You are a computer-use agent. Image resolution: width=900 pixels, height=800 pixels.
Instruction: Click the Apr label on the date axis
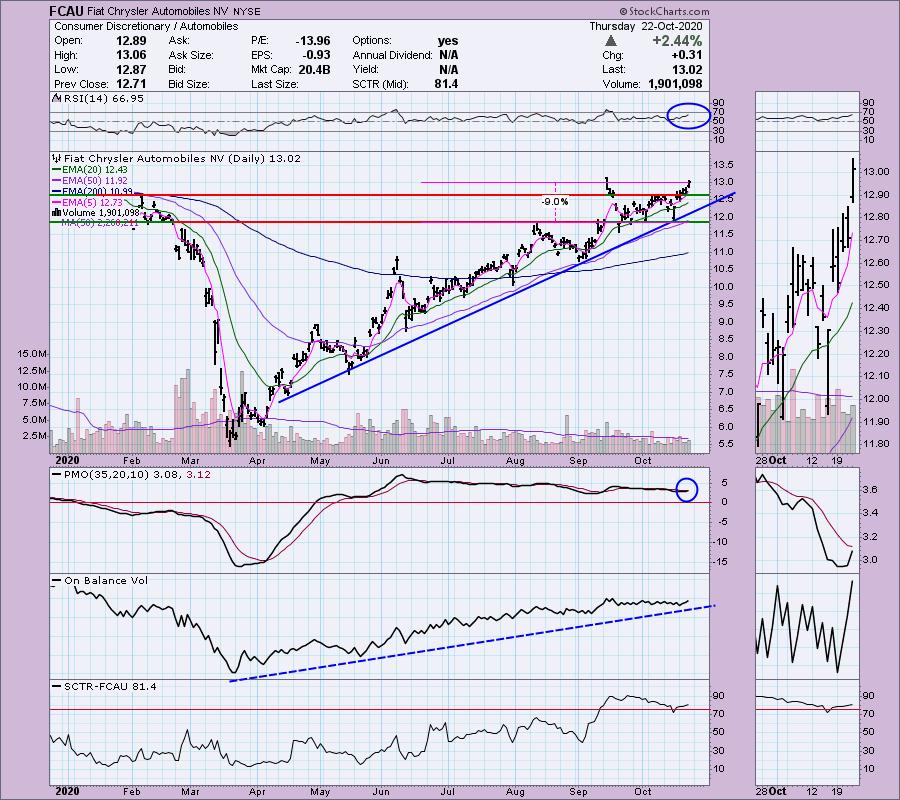258,461
